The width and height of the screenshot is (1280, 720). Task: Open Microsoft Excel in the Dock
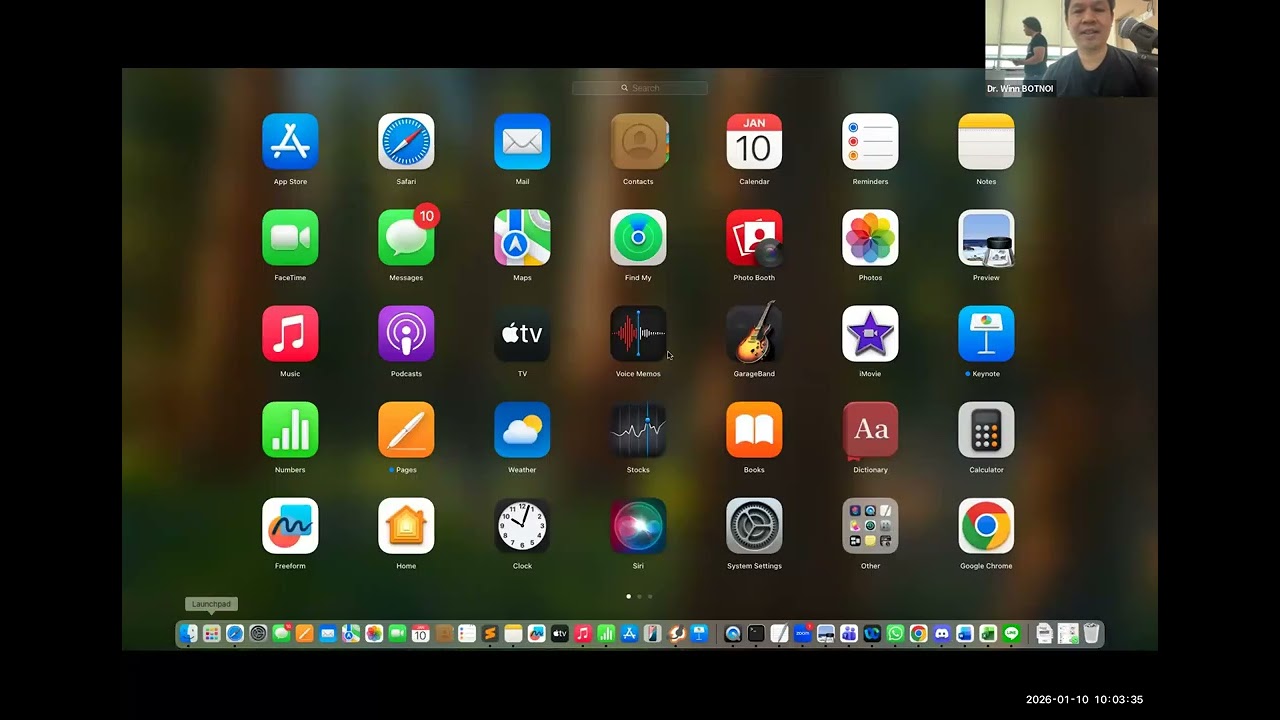coord(988,633)
